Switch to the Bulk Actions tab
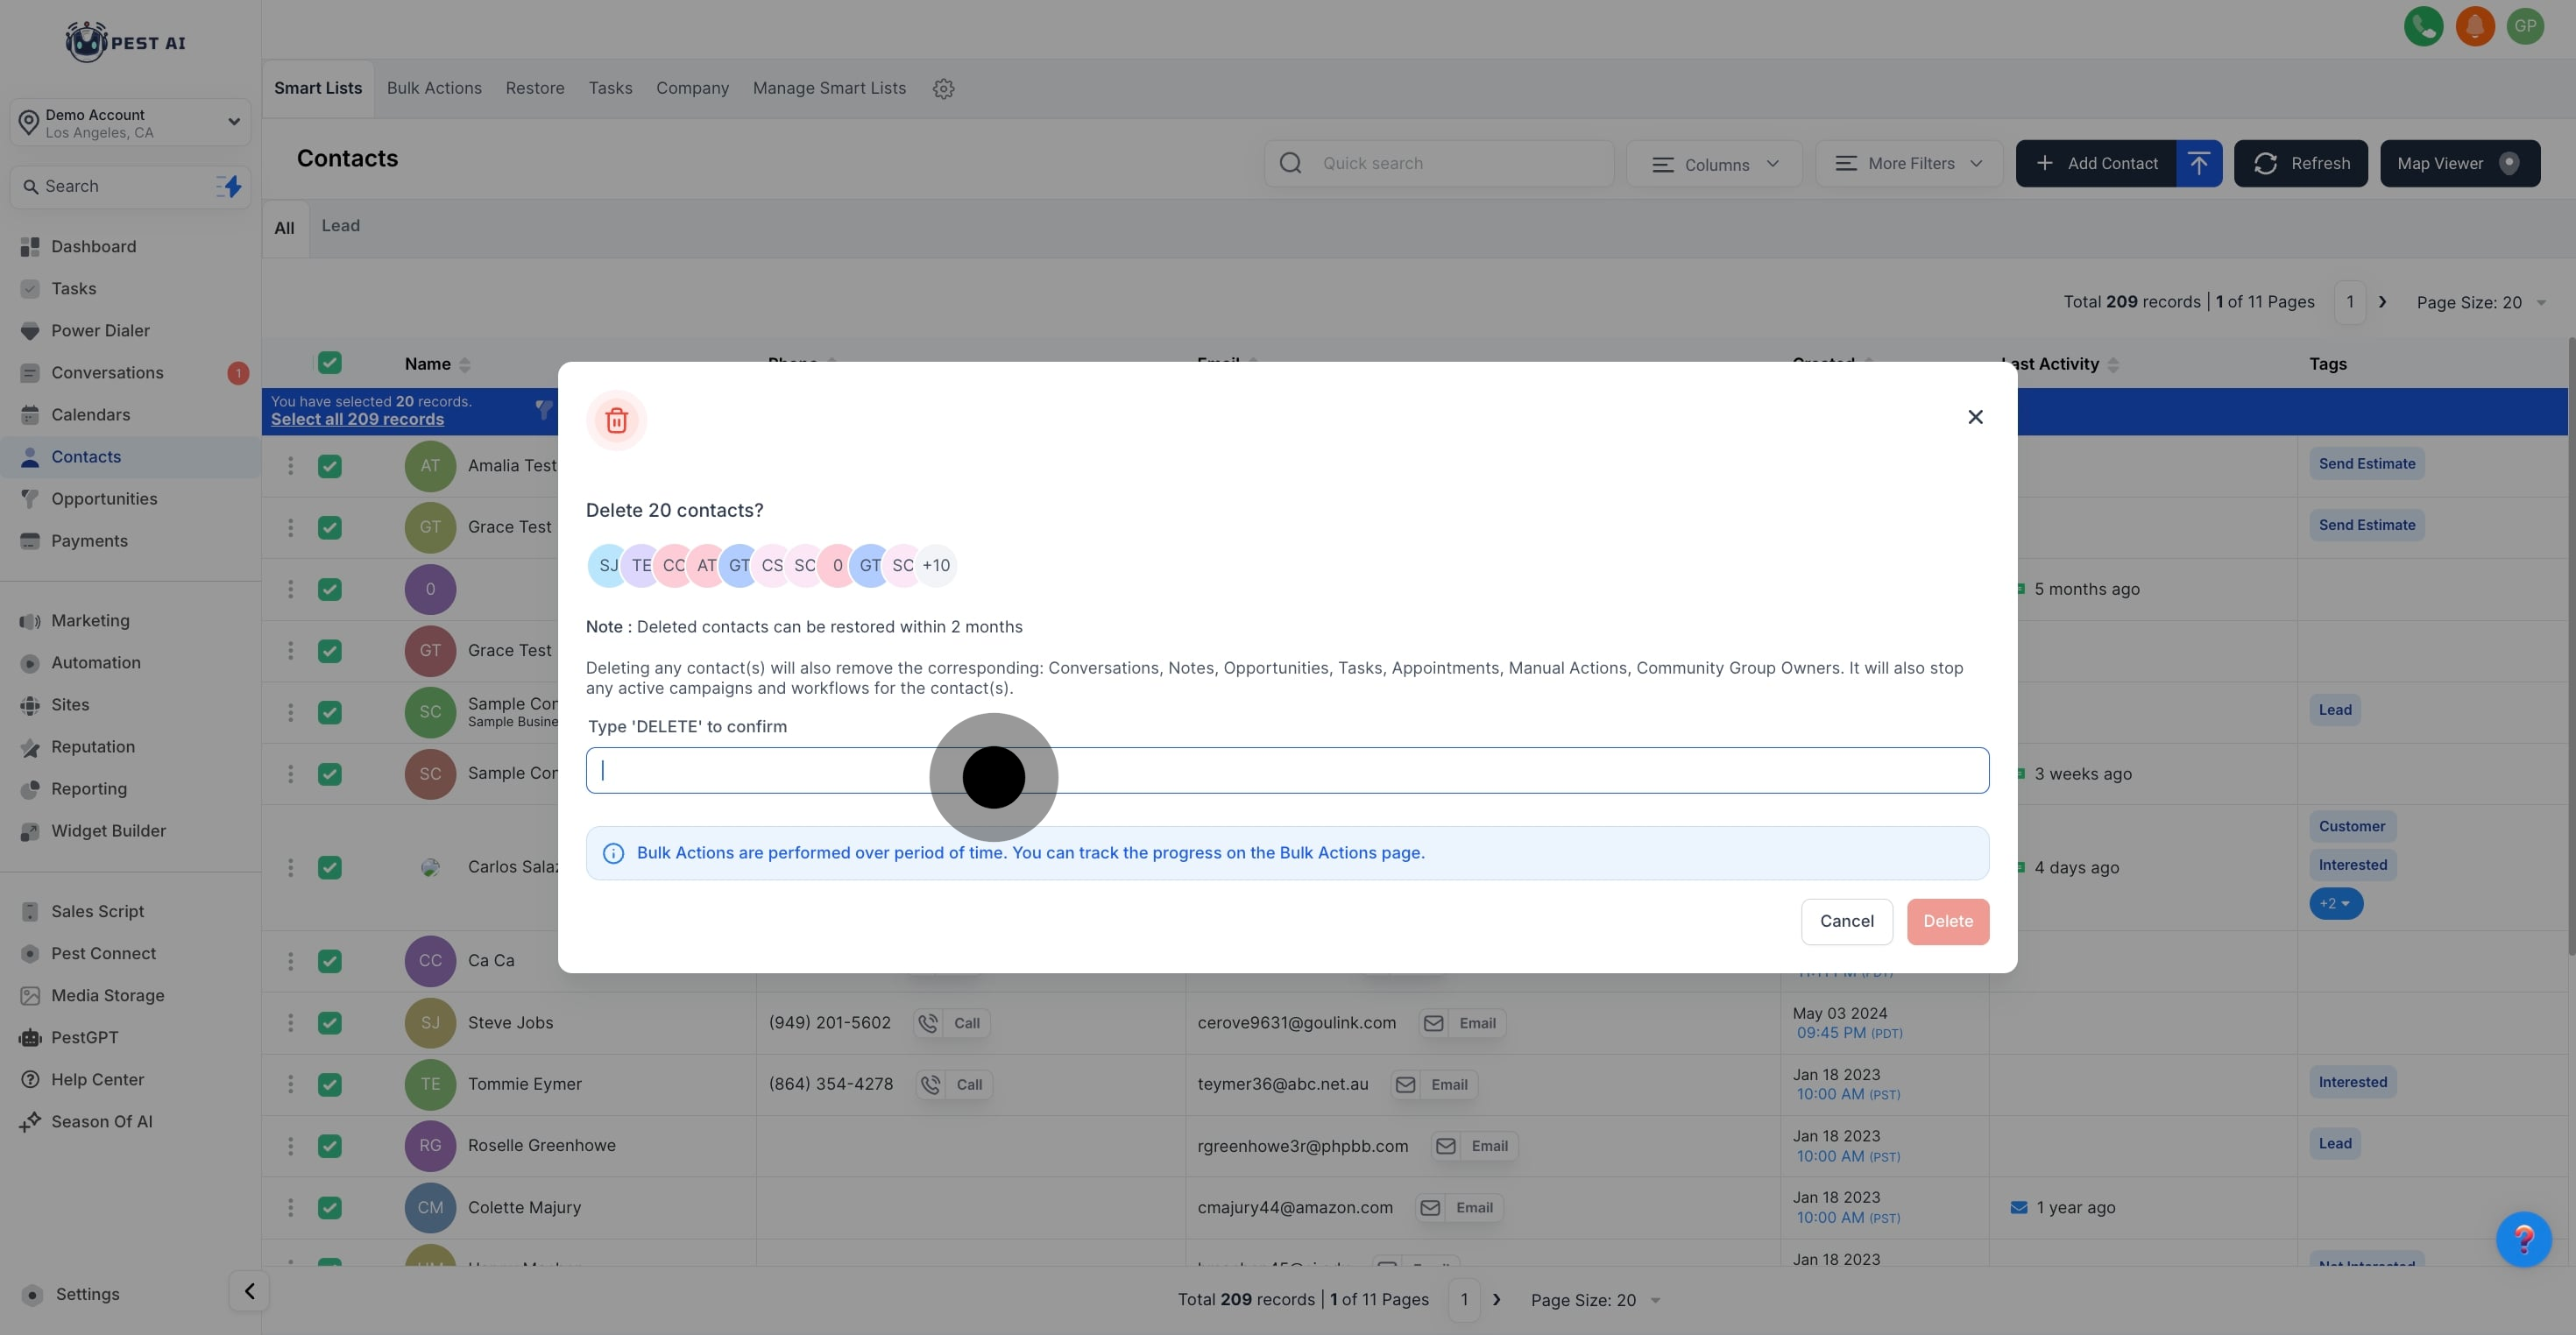The image size is (2576, 1335). pyautogui.click(x=434, y=88)
